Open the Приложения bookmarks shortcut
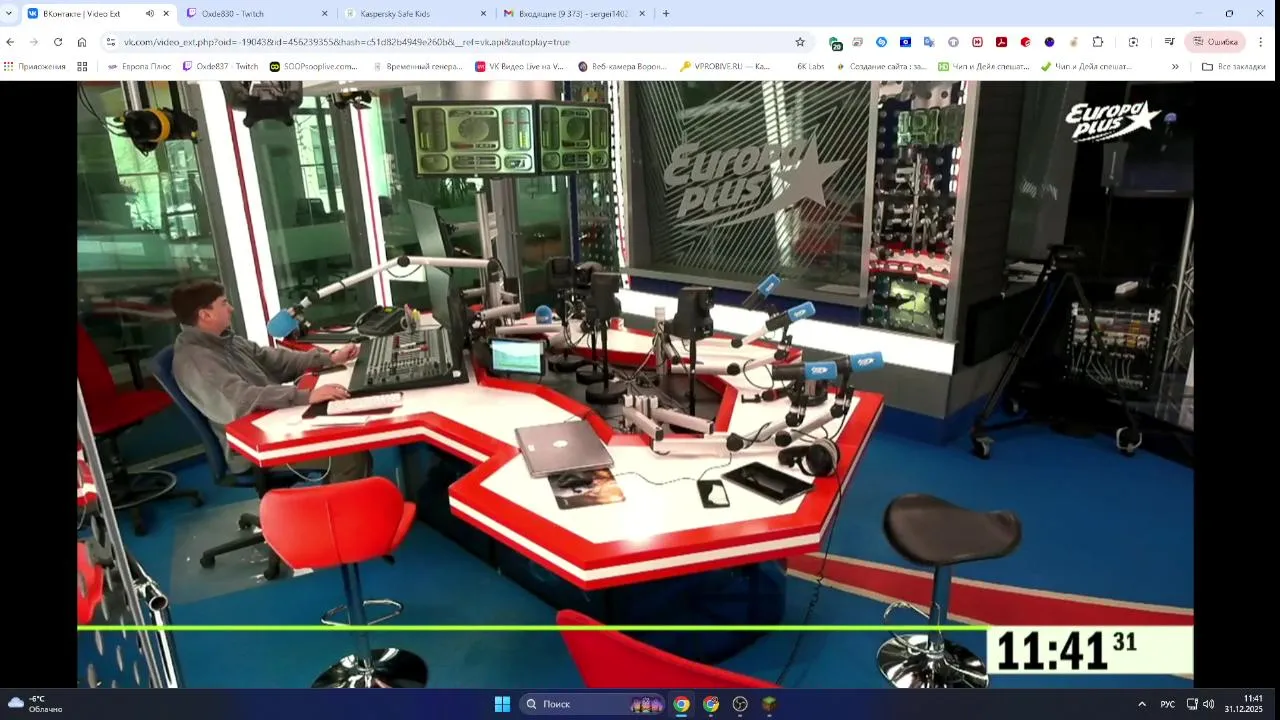1280x720 pixels. click(35, 66)
